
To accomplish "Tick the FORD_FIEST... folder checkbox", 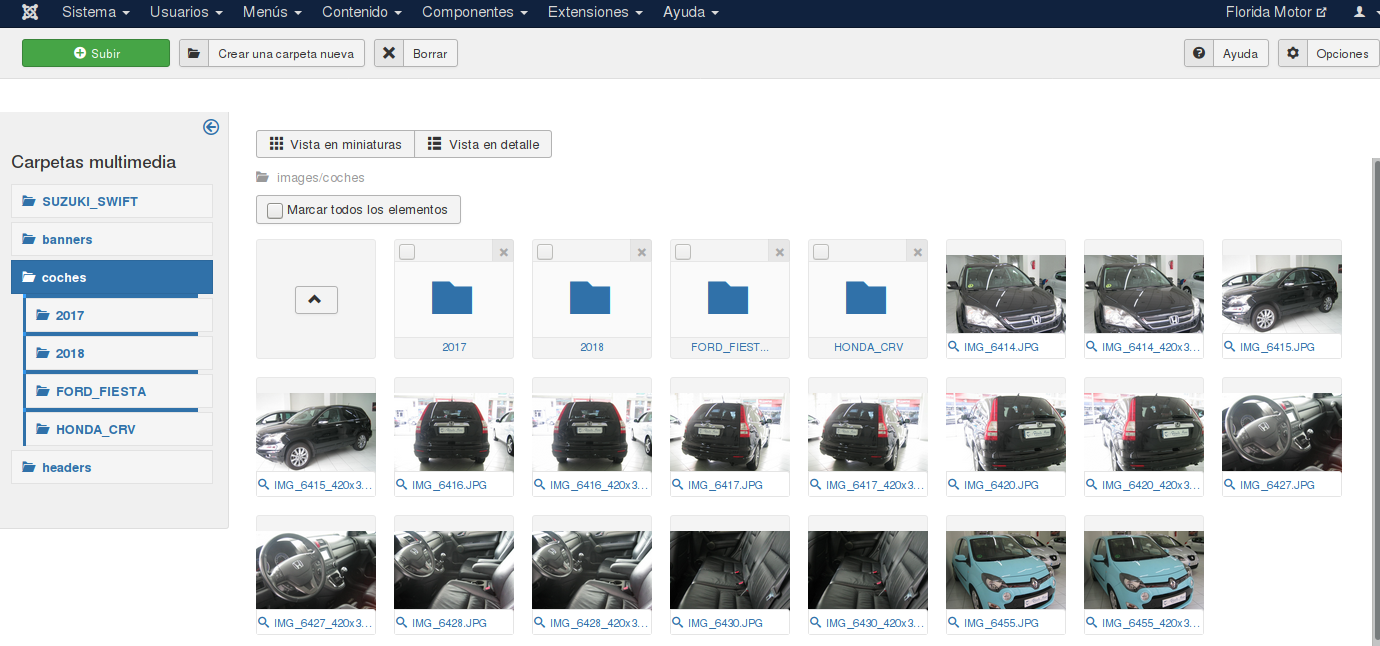I will click(x=683, y=252).
